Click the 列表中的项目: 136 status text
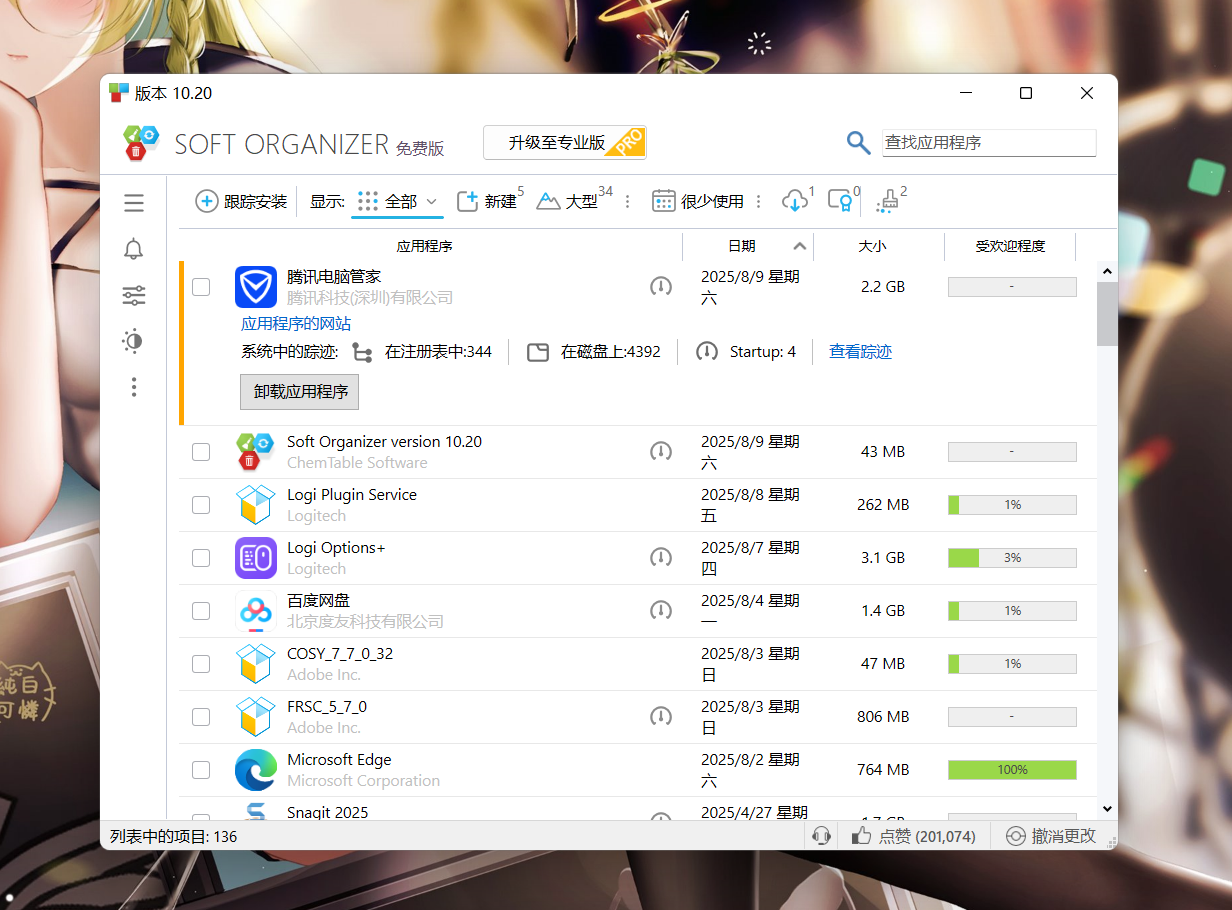This screenshot has width=1232, height=910. tap(174, 836)
